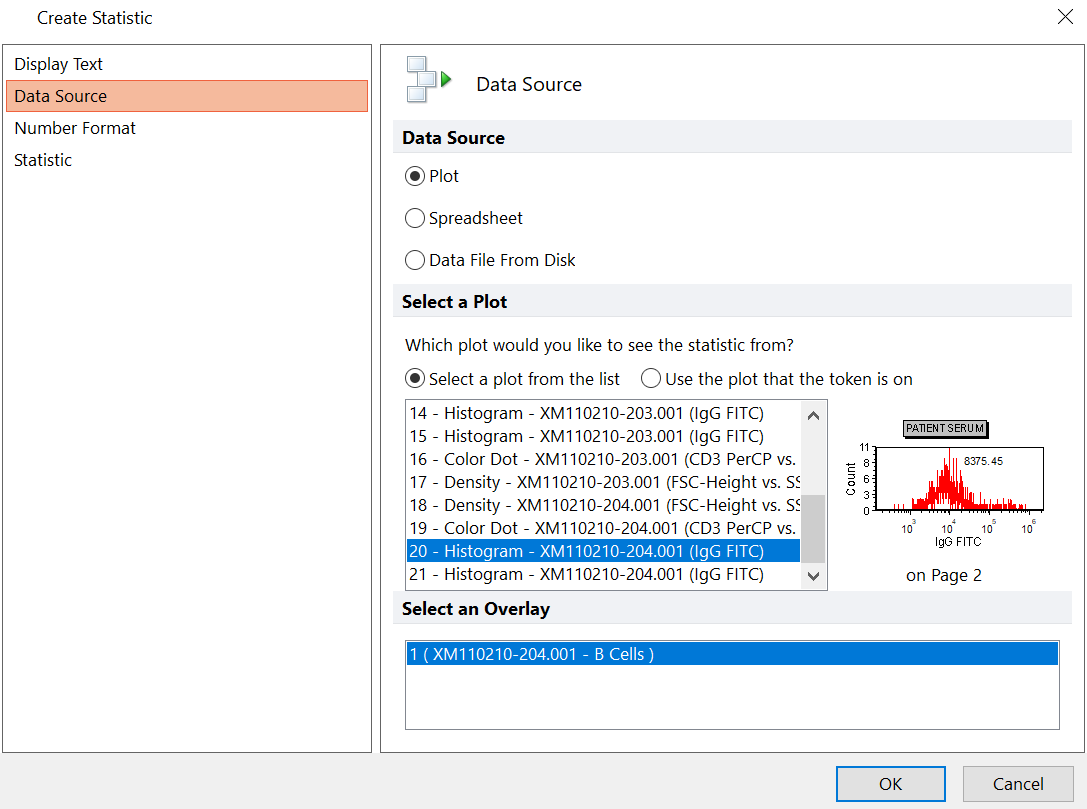Click the plot list scroll up arrow
Image resolution: width=1087 pixels, height=809 pixels.
(814, 415)
